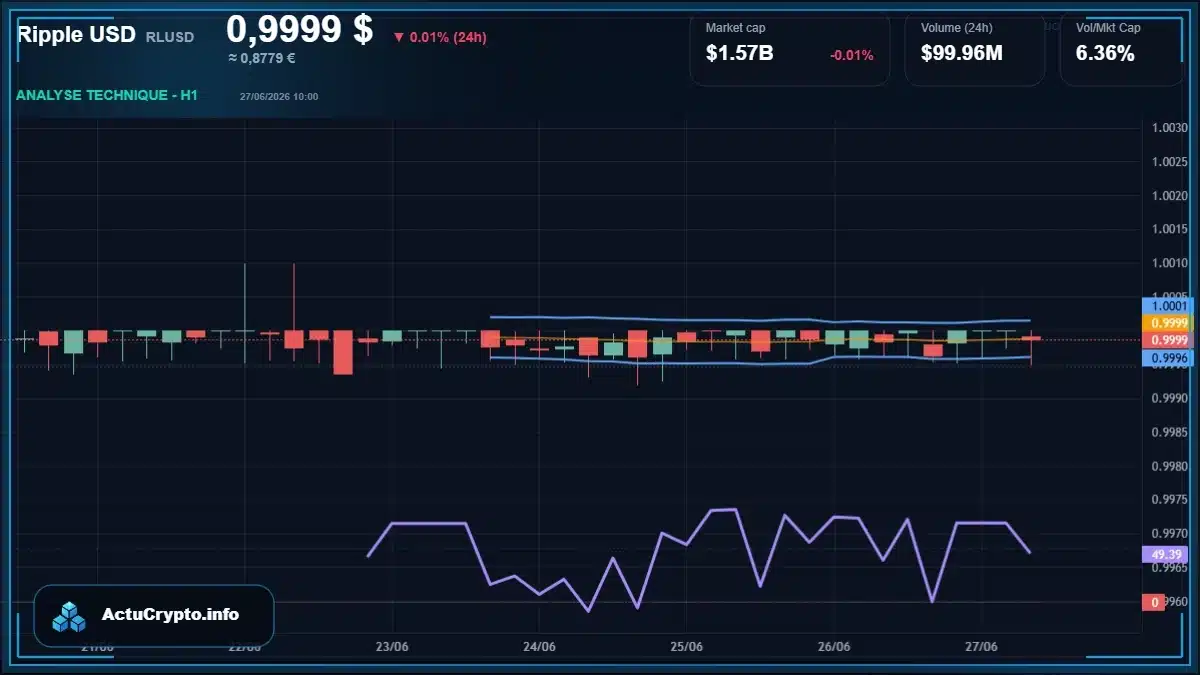This screenshot has width=1200, height=675.
Task: Click the 0.9990 price axis label
Action: (1169, 399)
